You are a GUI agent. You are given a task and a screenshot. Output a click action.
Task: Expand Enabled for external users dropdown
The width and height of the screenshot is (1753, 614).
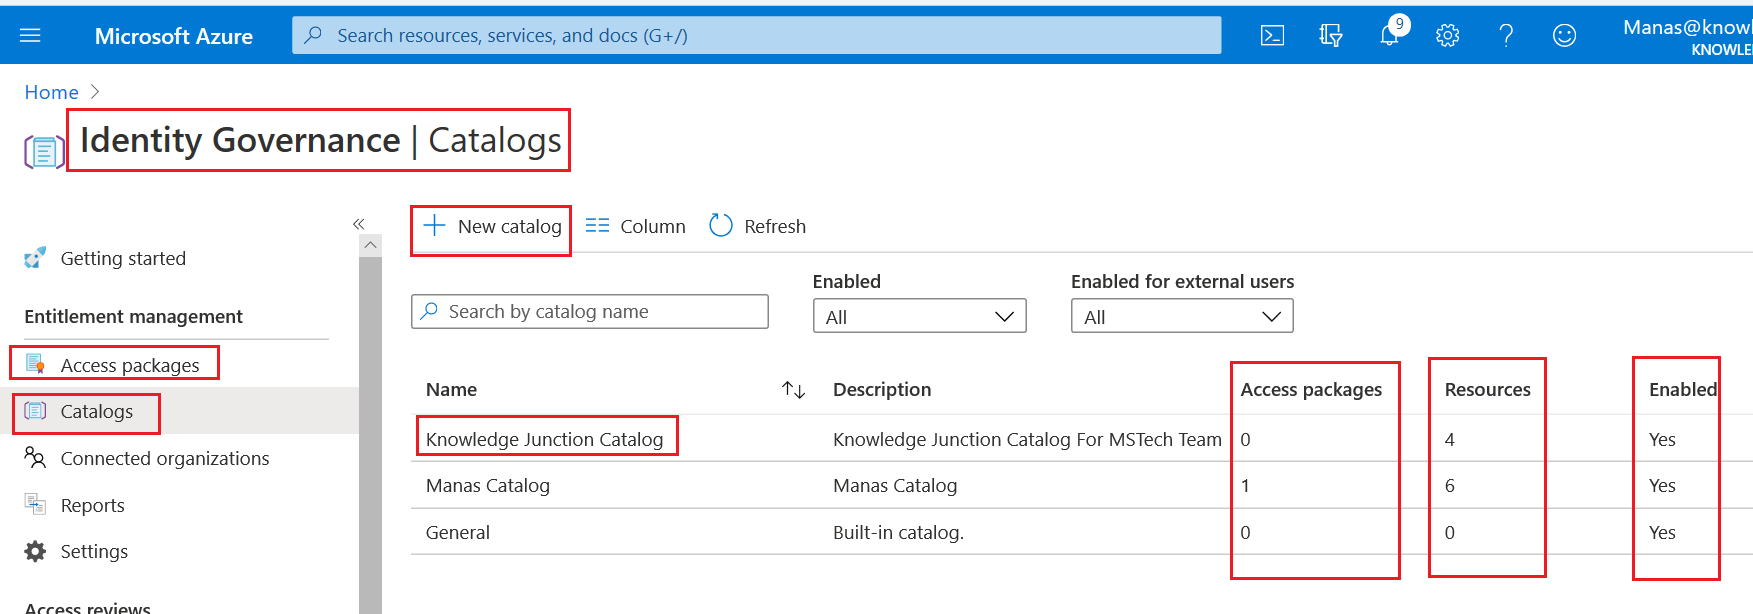point(1182,316)
